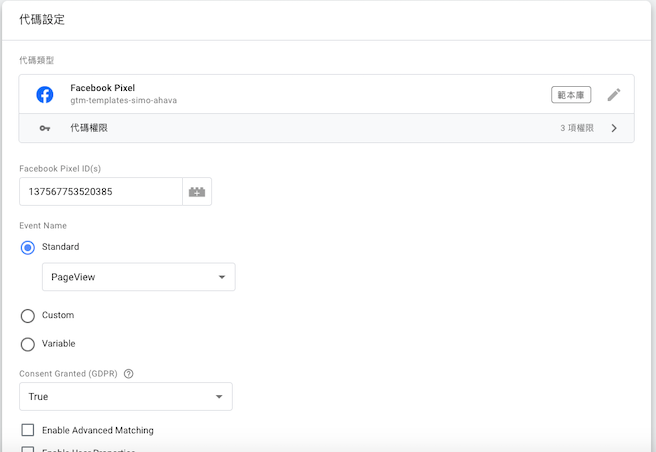This screenshot has width=656, height=452.
Task: Click the key icon beside 代碼權限
Action: tap(45, 128)
